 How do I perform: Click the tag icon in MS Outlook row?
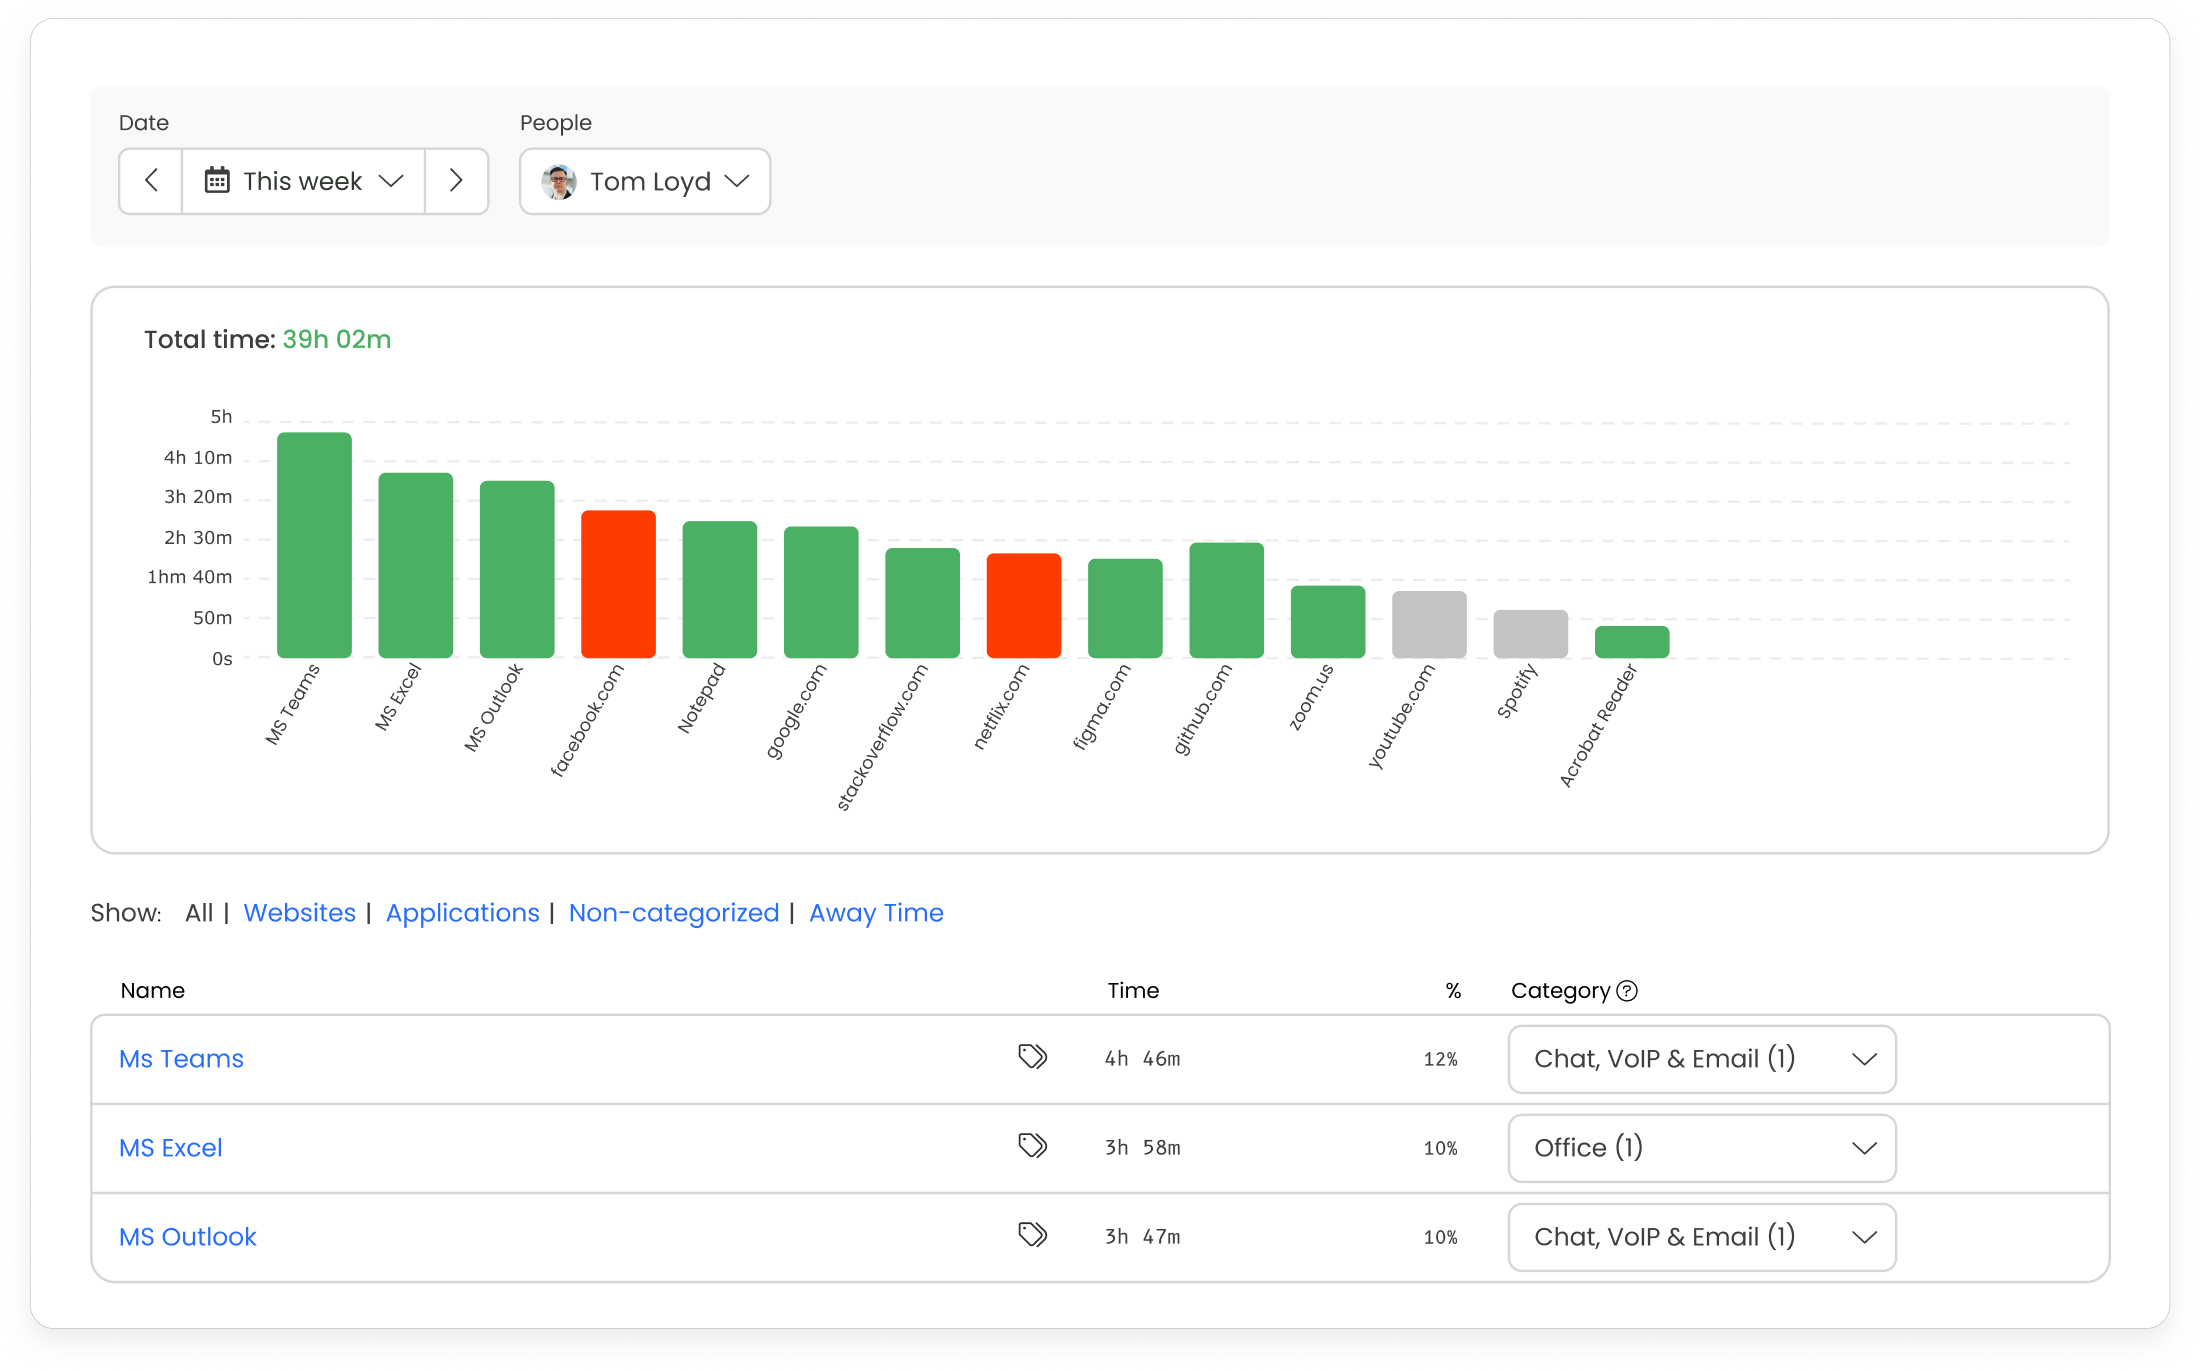(1032, 1235)
